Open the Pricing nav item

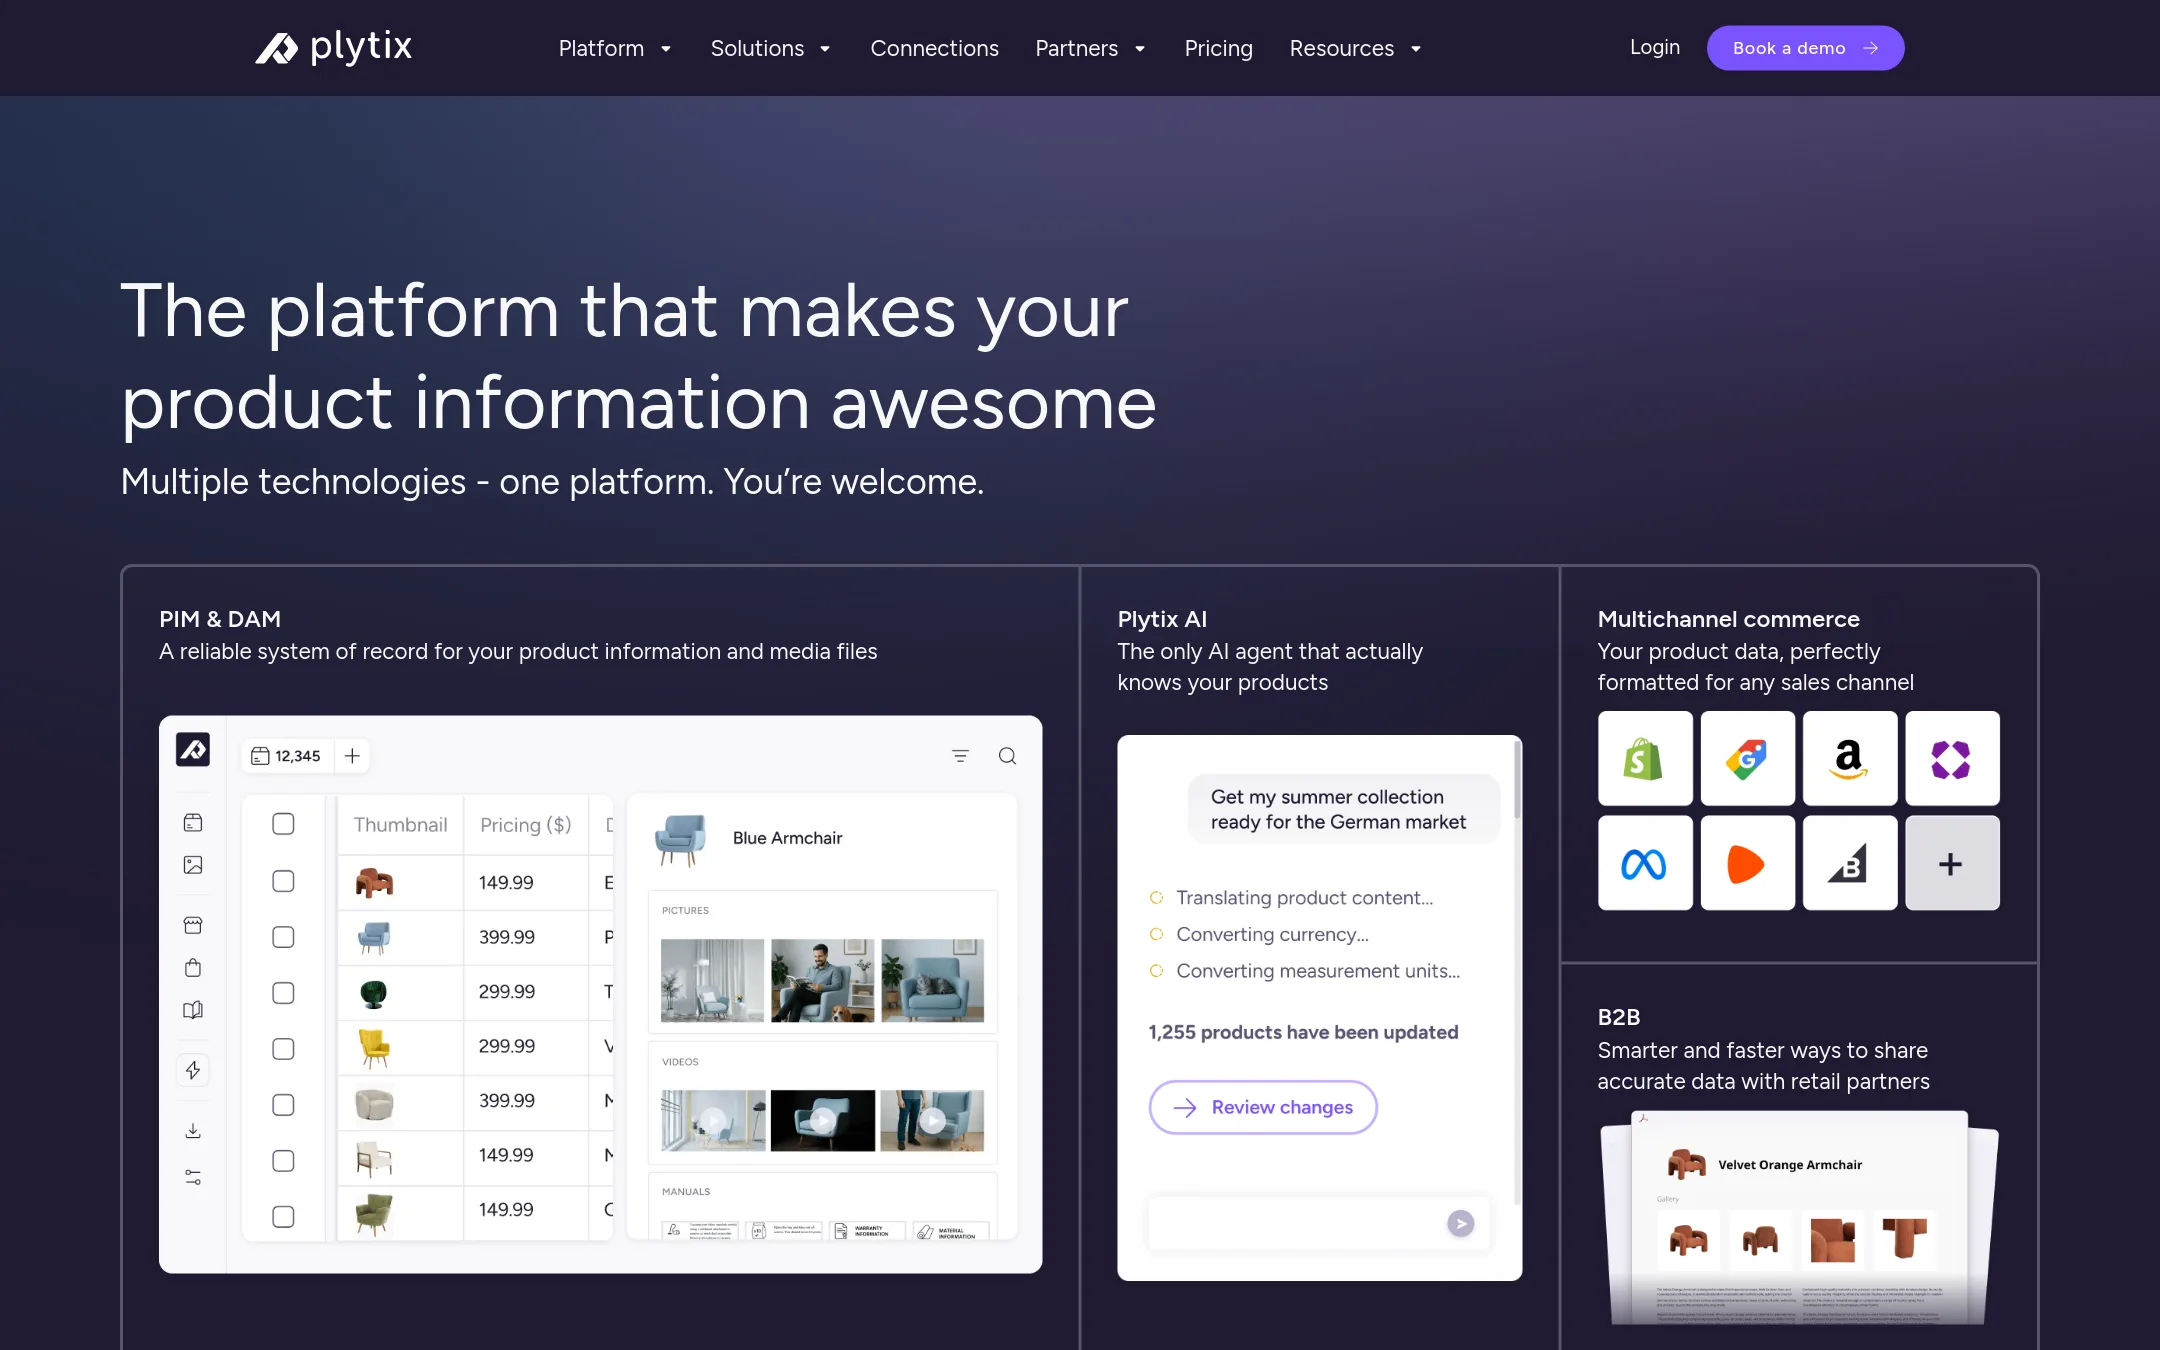point(1218,48)
